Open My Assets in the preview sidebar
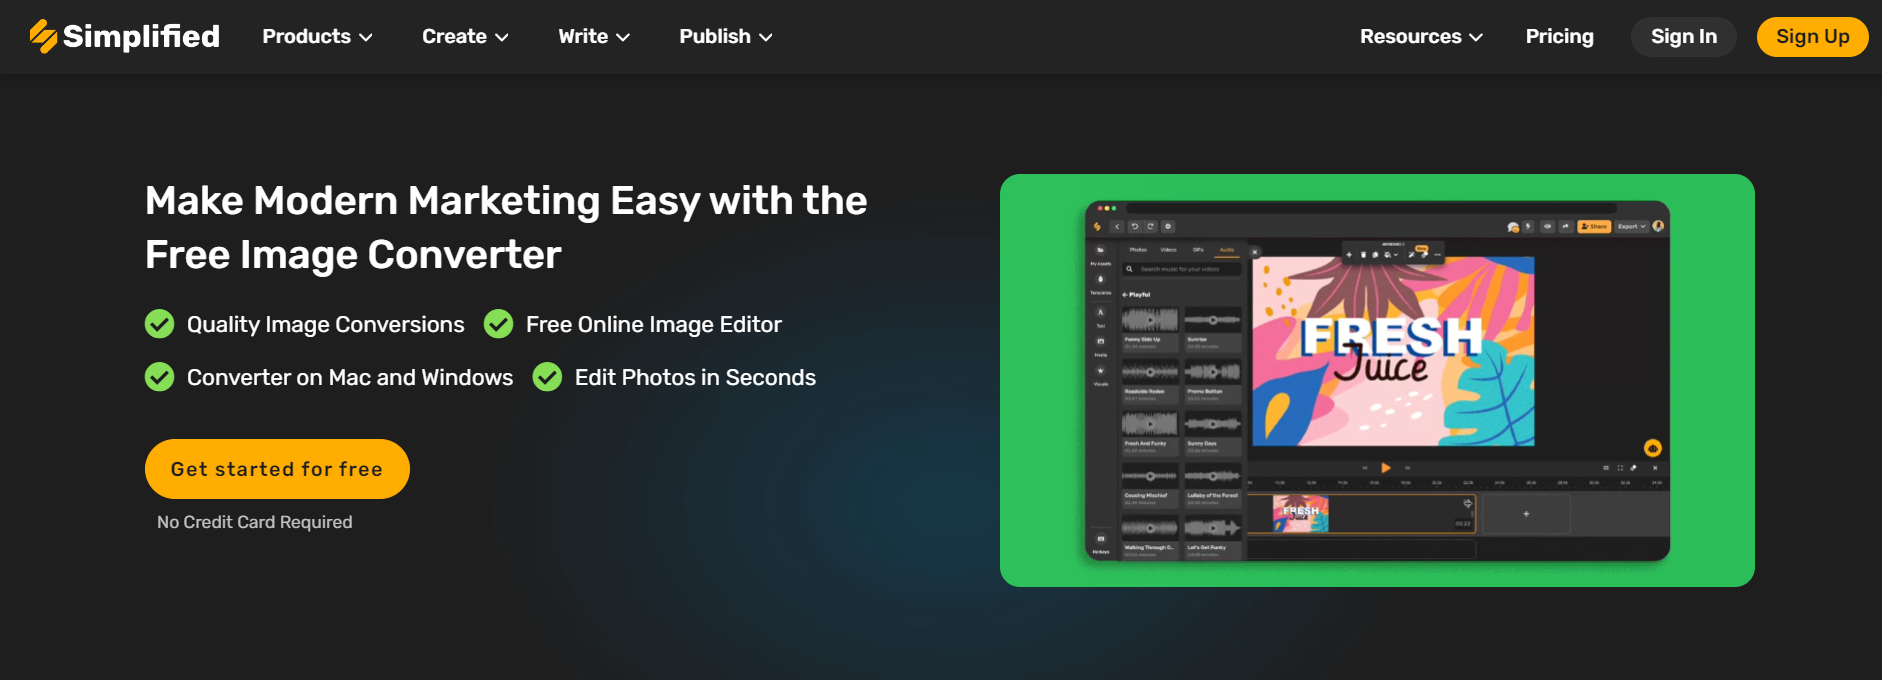 1100,255
